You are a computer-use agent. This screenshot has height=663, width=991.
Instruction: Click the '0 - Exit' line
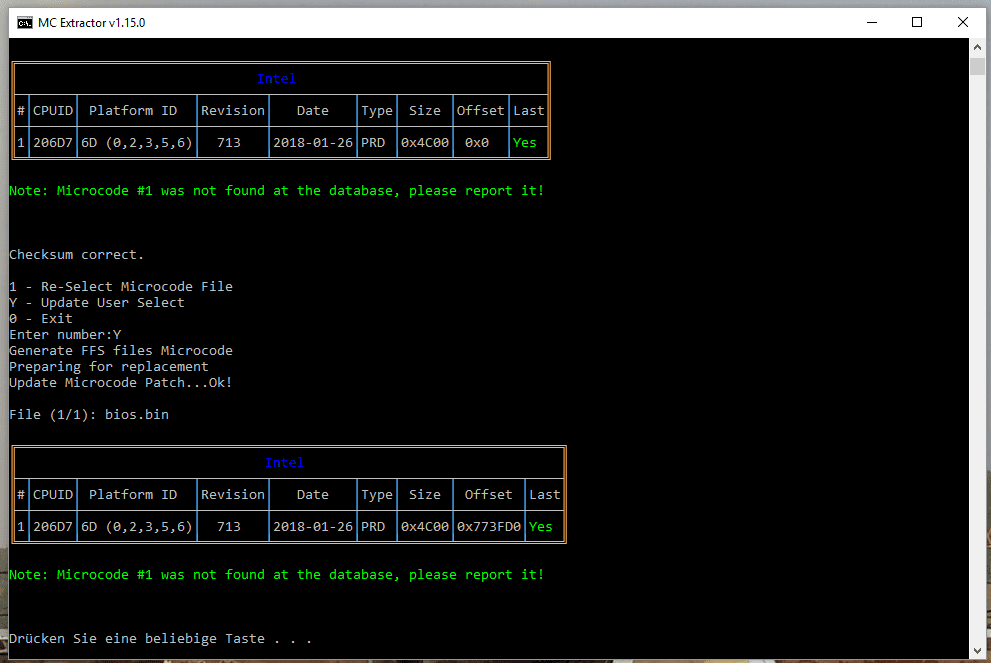[x=41, y=319]
